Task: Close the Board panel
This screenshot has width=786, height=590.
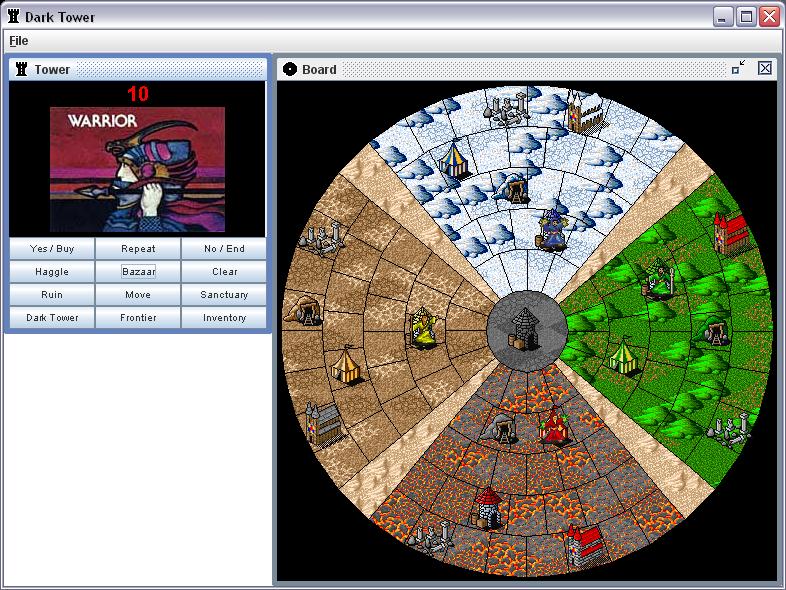Action: pos(765,68)
